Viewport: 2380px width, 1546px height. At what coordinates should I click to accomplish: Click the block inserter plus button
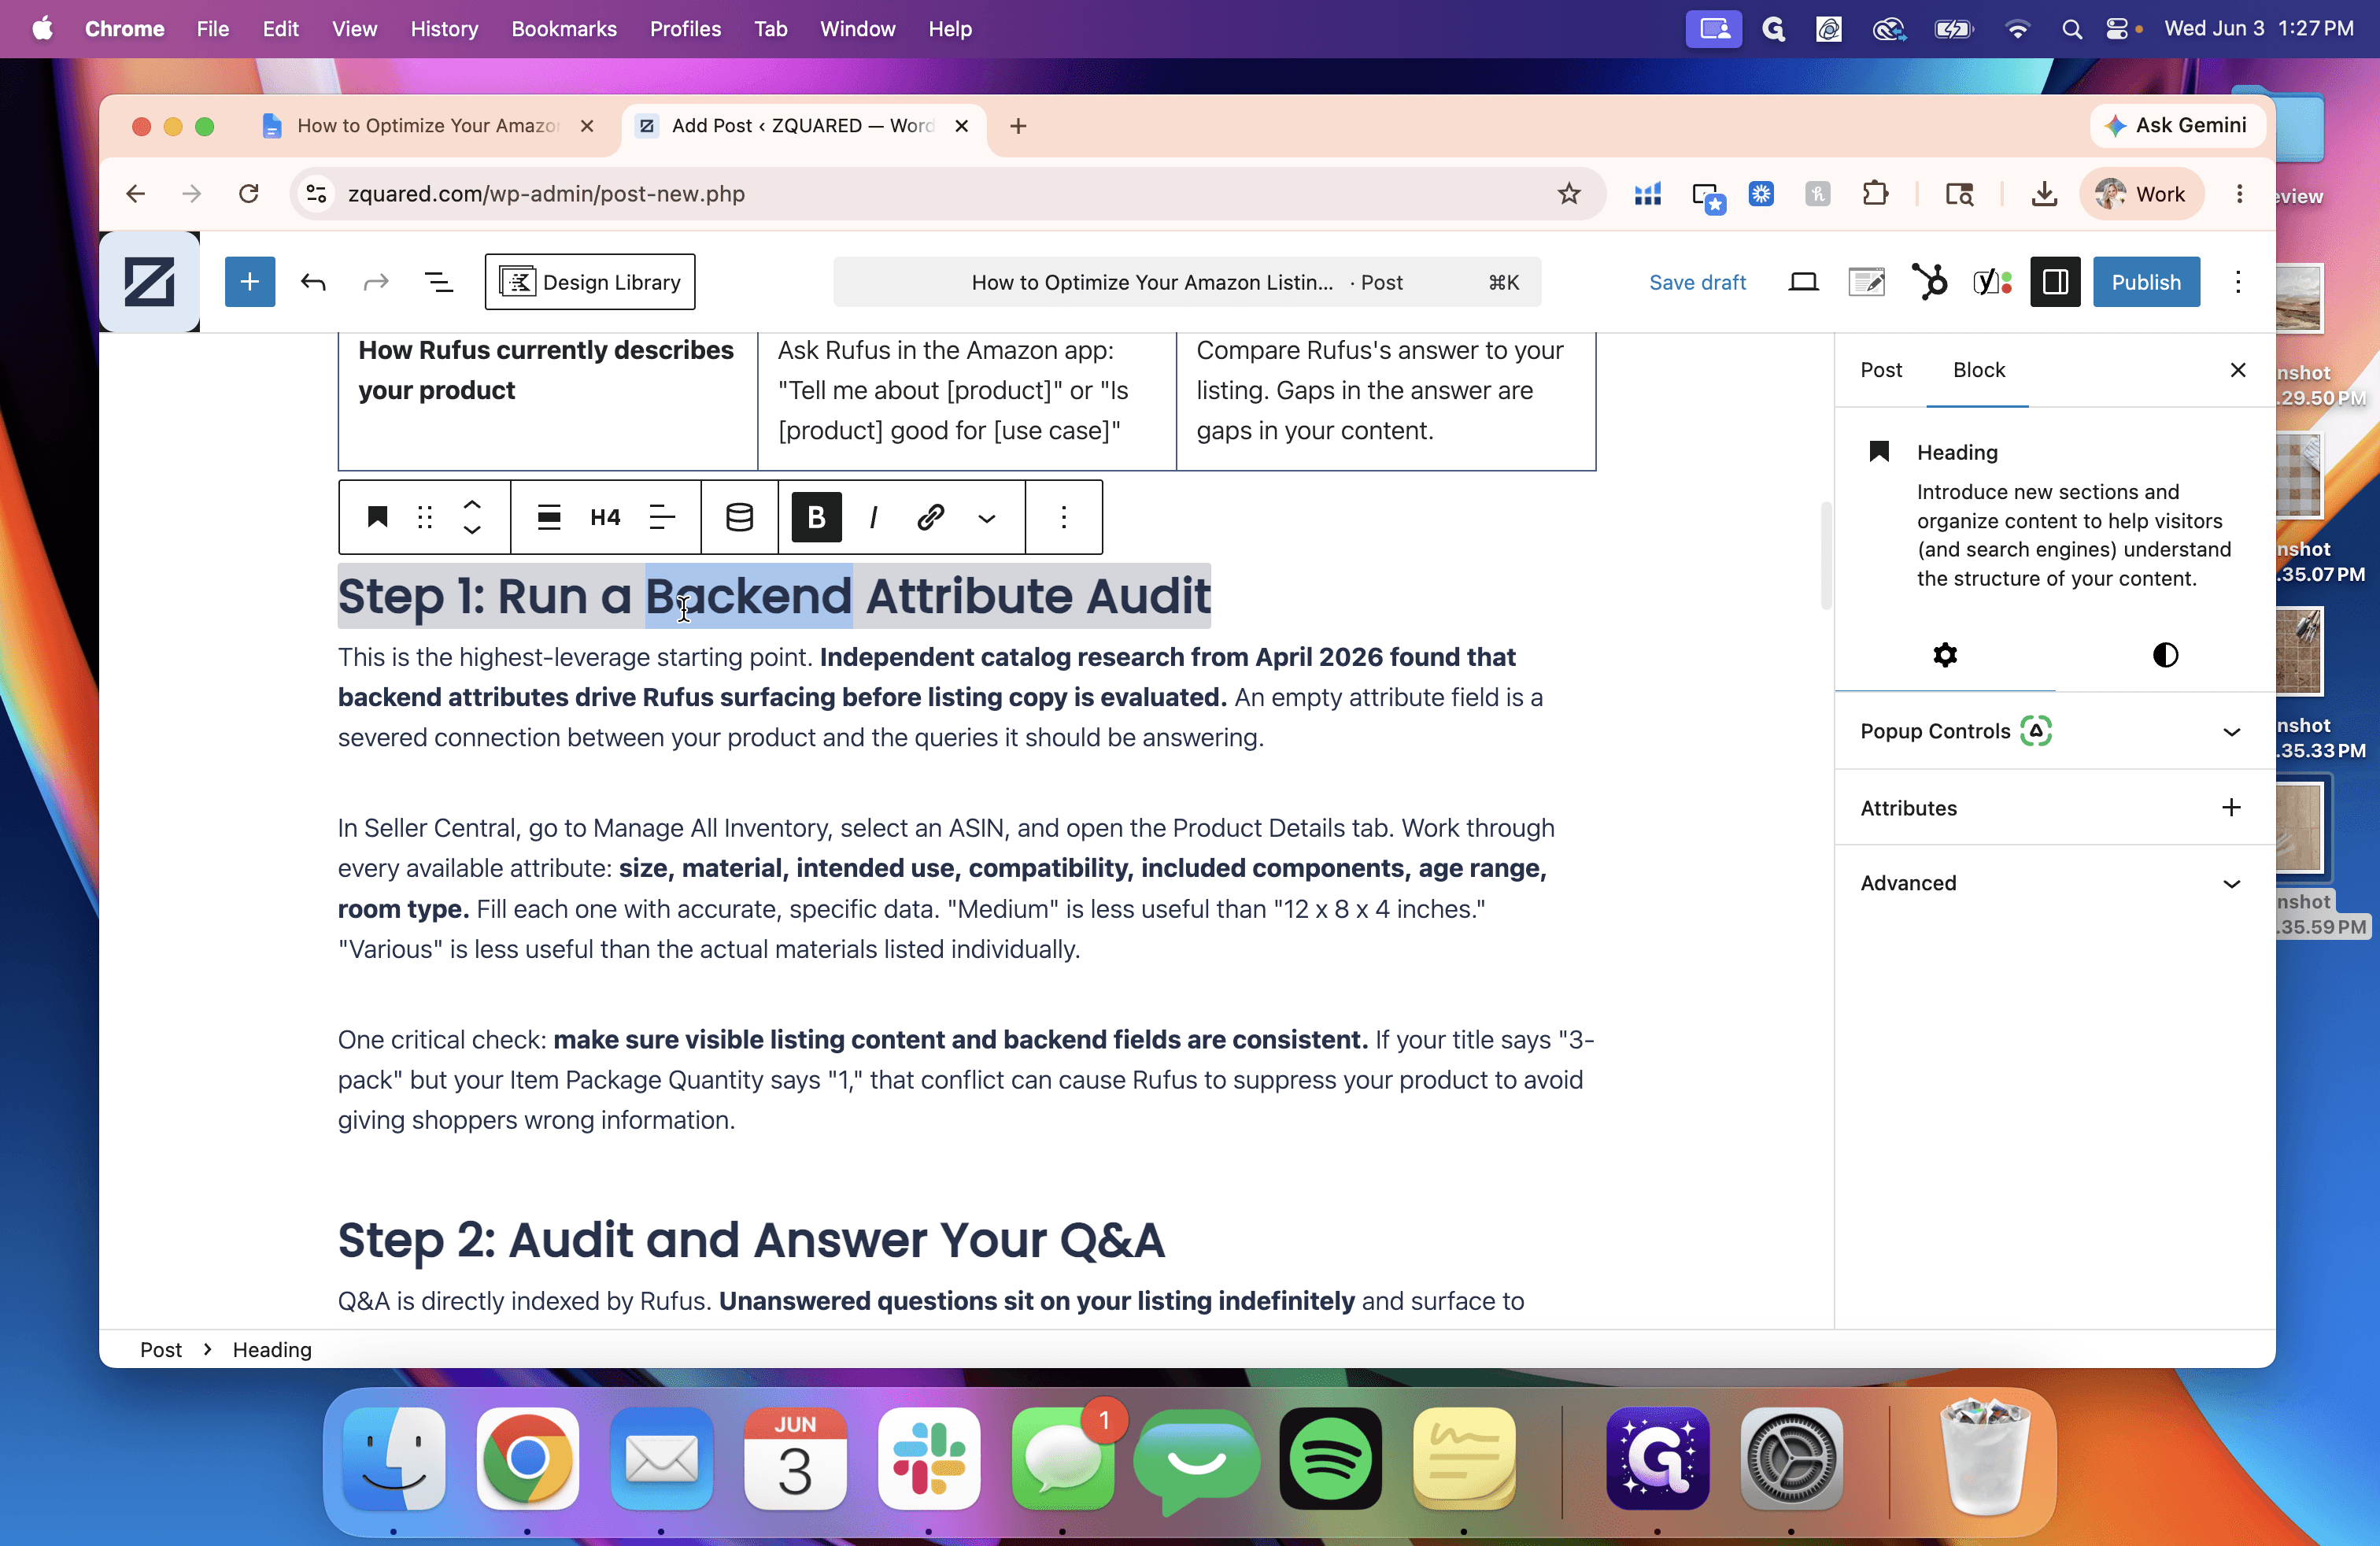[x=249, y=282]
